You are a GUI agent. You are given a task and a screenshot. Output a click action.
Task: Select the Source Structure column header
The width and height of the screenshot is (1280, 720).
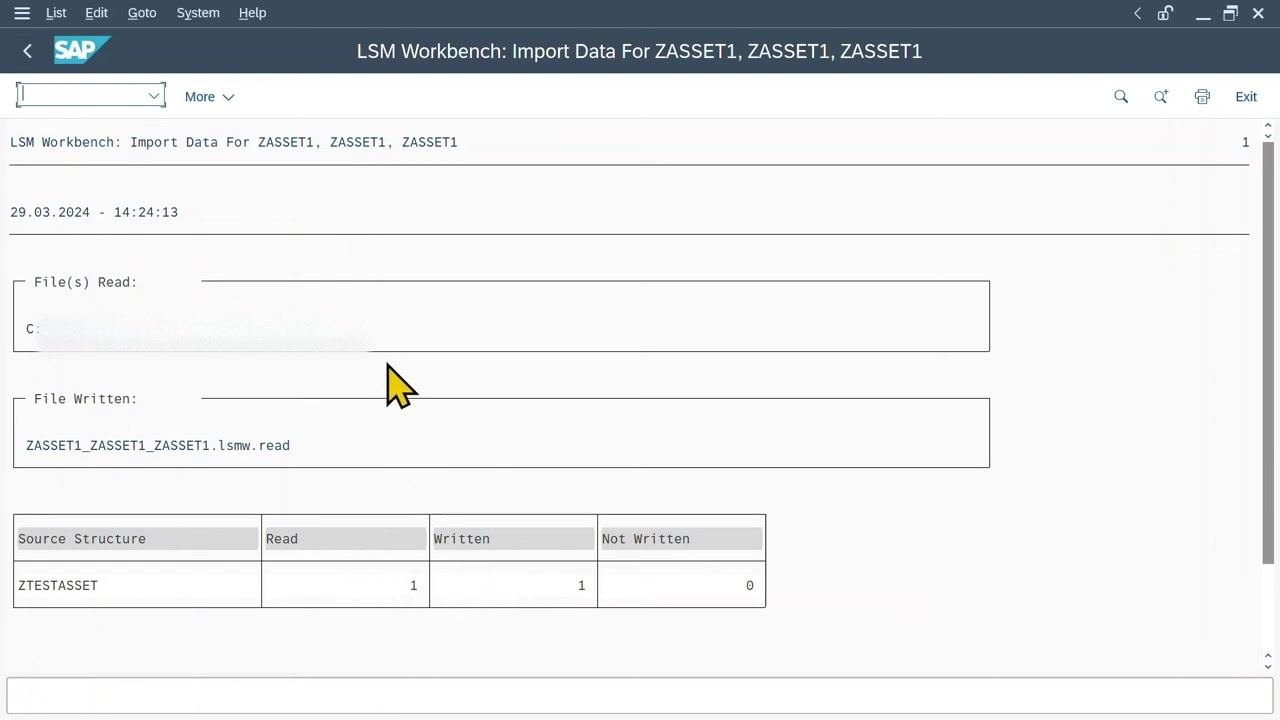click(138, 539)
